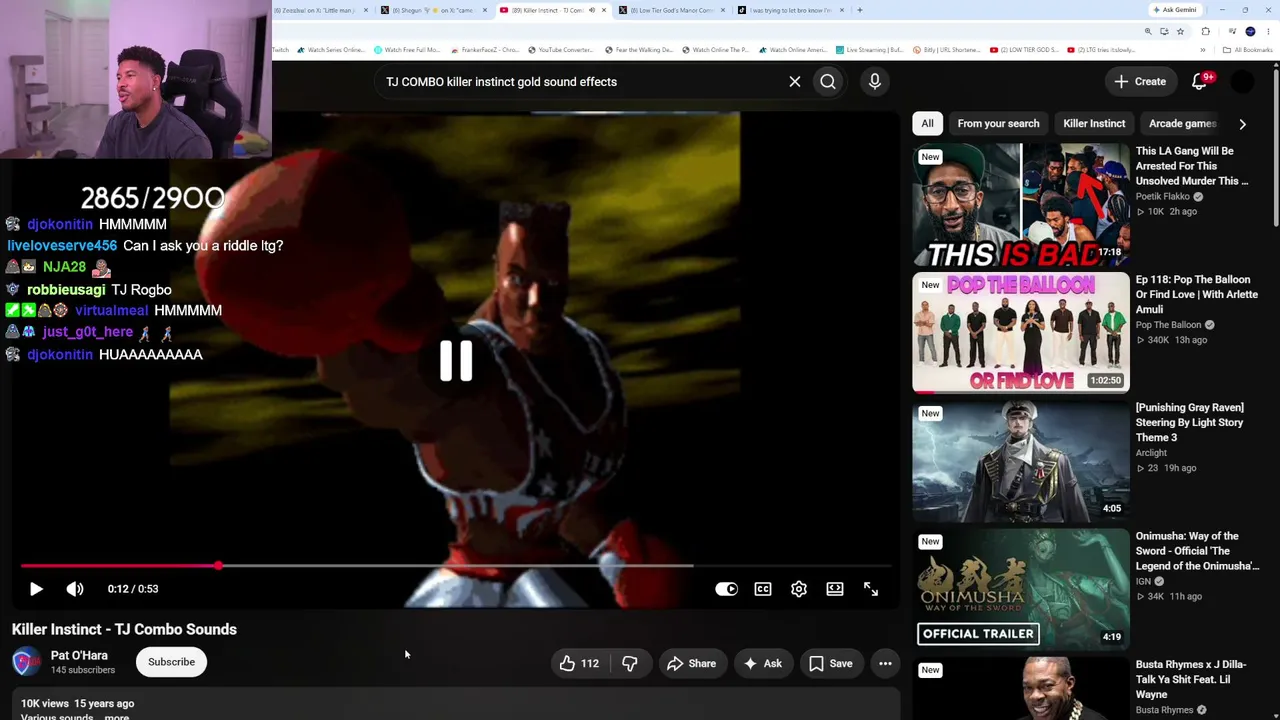Click the video title Killer Instinct - TJ Combo Sounds

coord(124,629)
